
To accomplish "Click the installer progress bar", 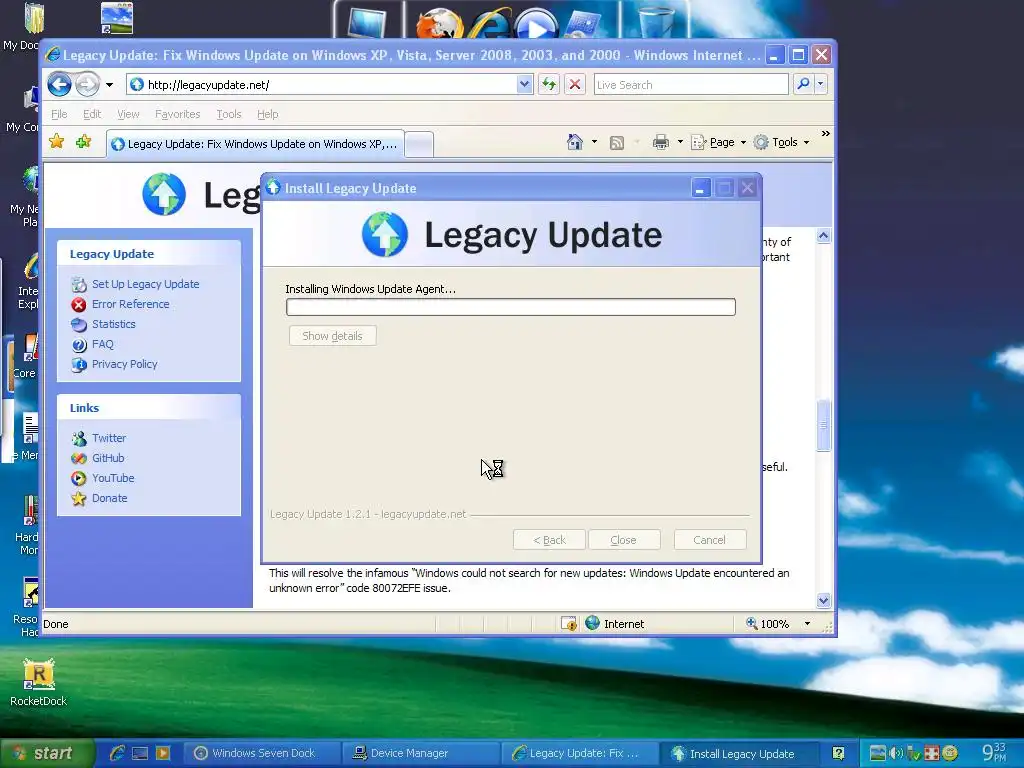I will [x=511, y=307].
